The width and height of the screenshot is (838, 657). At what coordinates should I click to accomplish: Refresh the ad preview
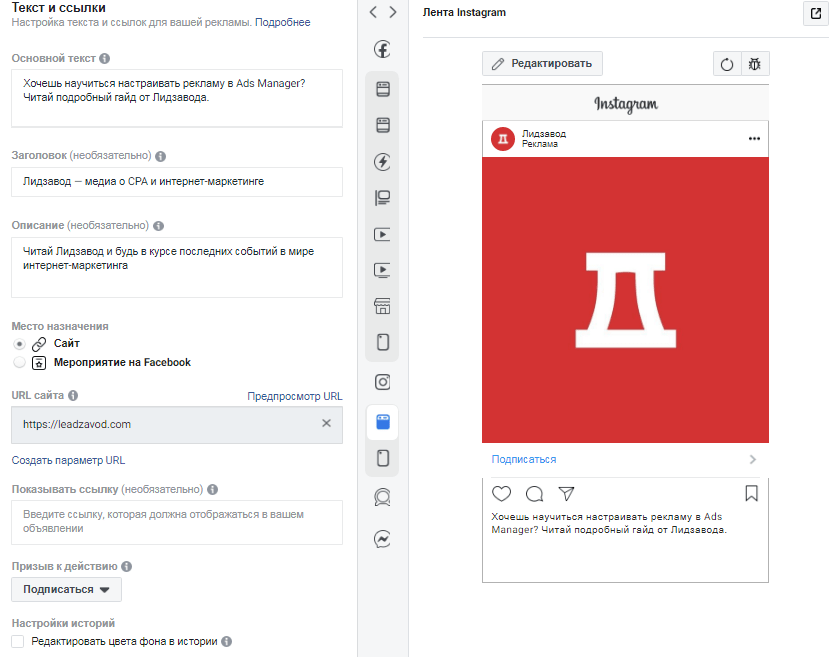click(727, 65)
